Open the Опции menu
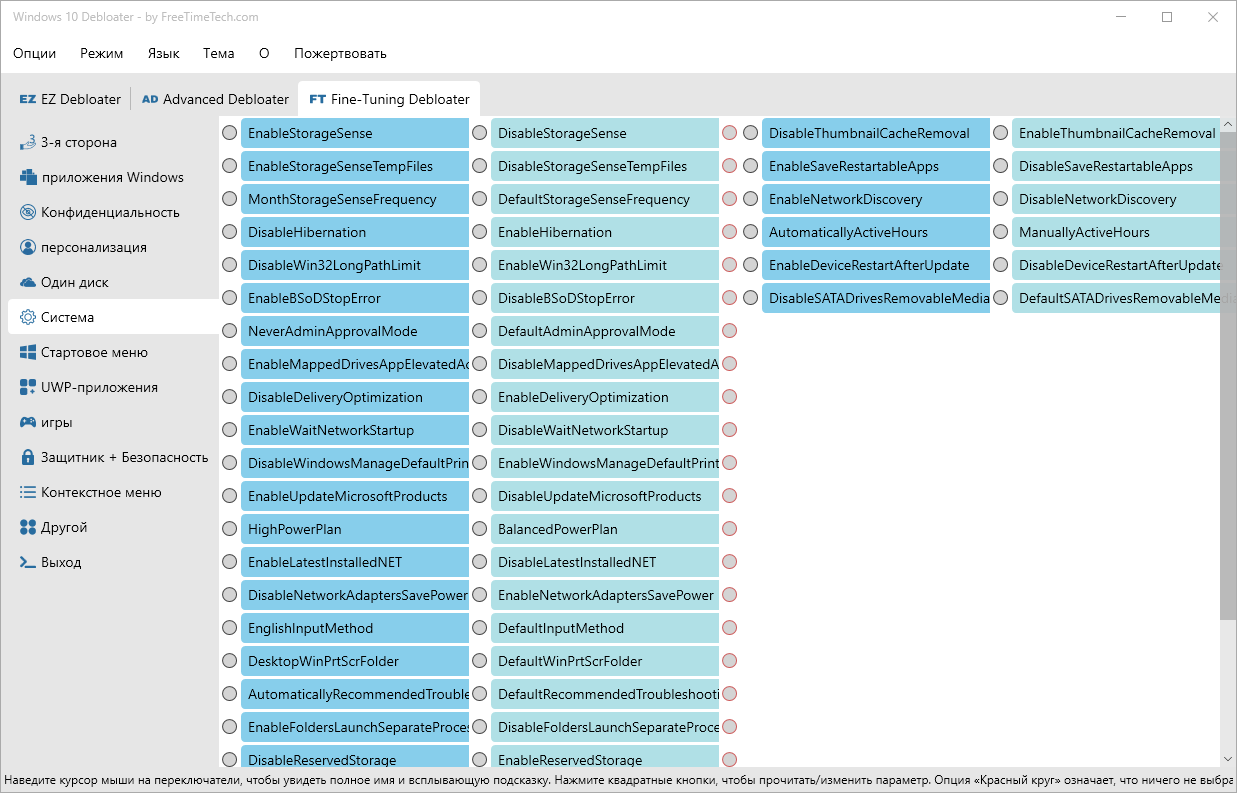Viewport: 1237px width, 793px height. pos(34,53)
